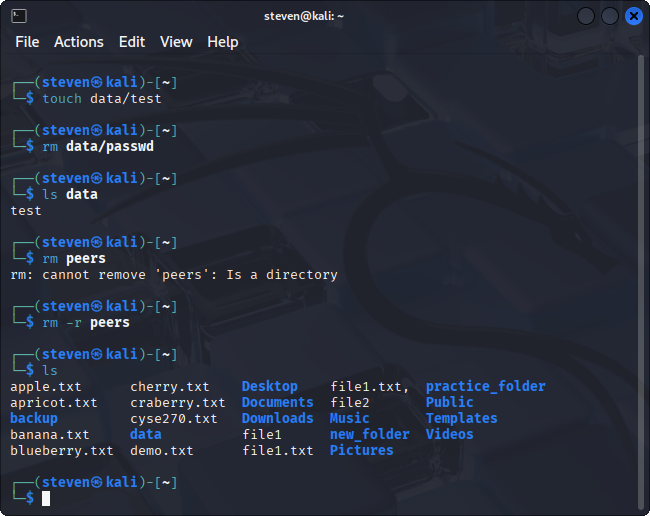
Task: Minimize the terminal window
Action: tap(587, 16)
